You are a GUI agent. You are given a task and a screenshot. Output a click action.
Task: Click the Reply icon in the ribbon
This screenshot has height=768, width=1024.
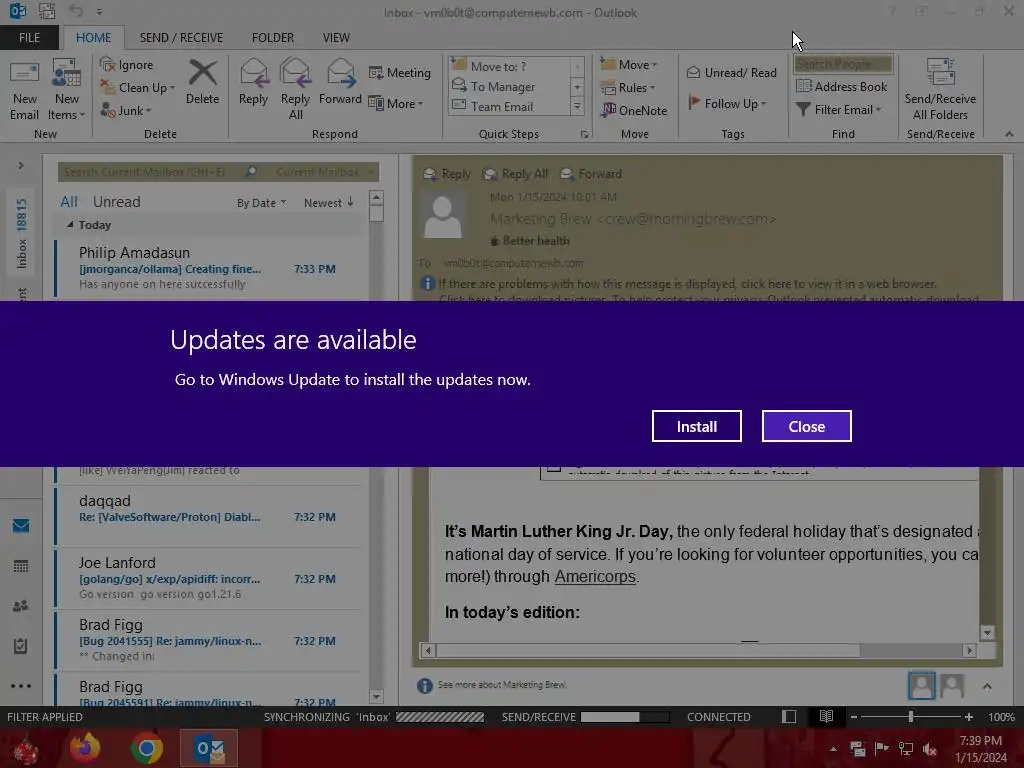(x=253, y=83)
